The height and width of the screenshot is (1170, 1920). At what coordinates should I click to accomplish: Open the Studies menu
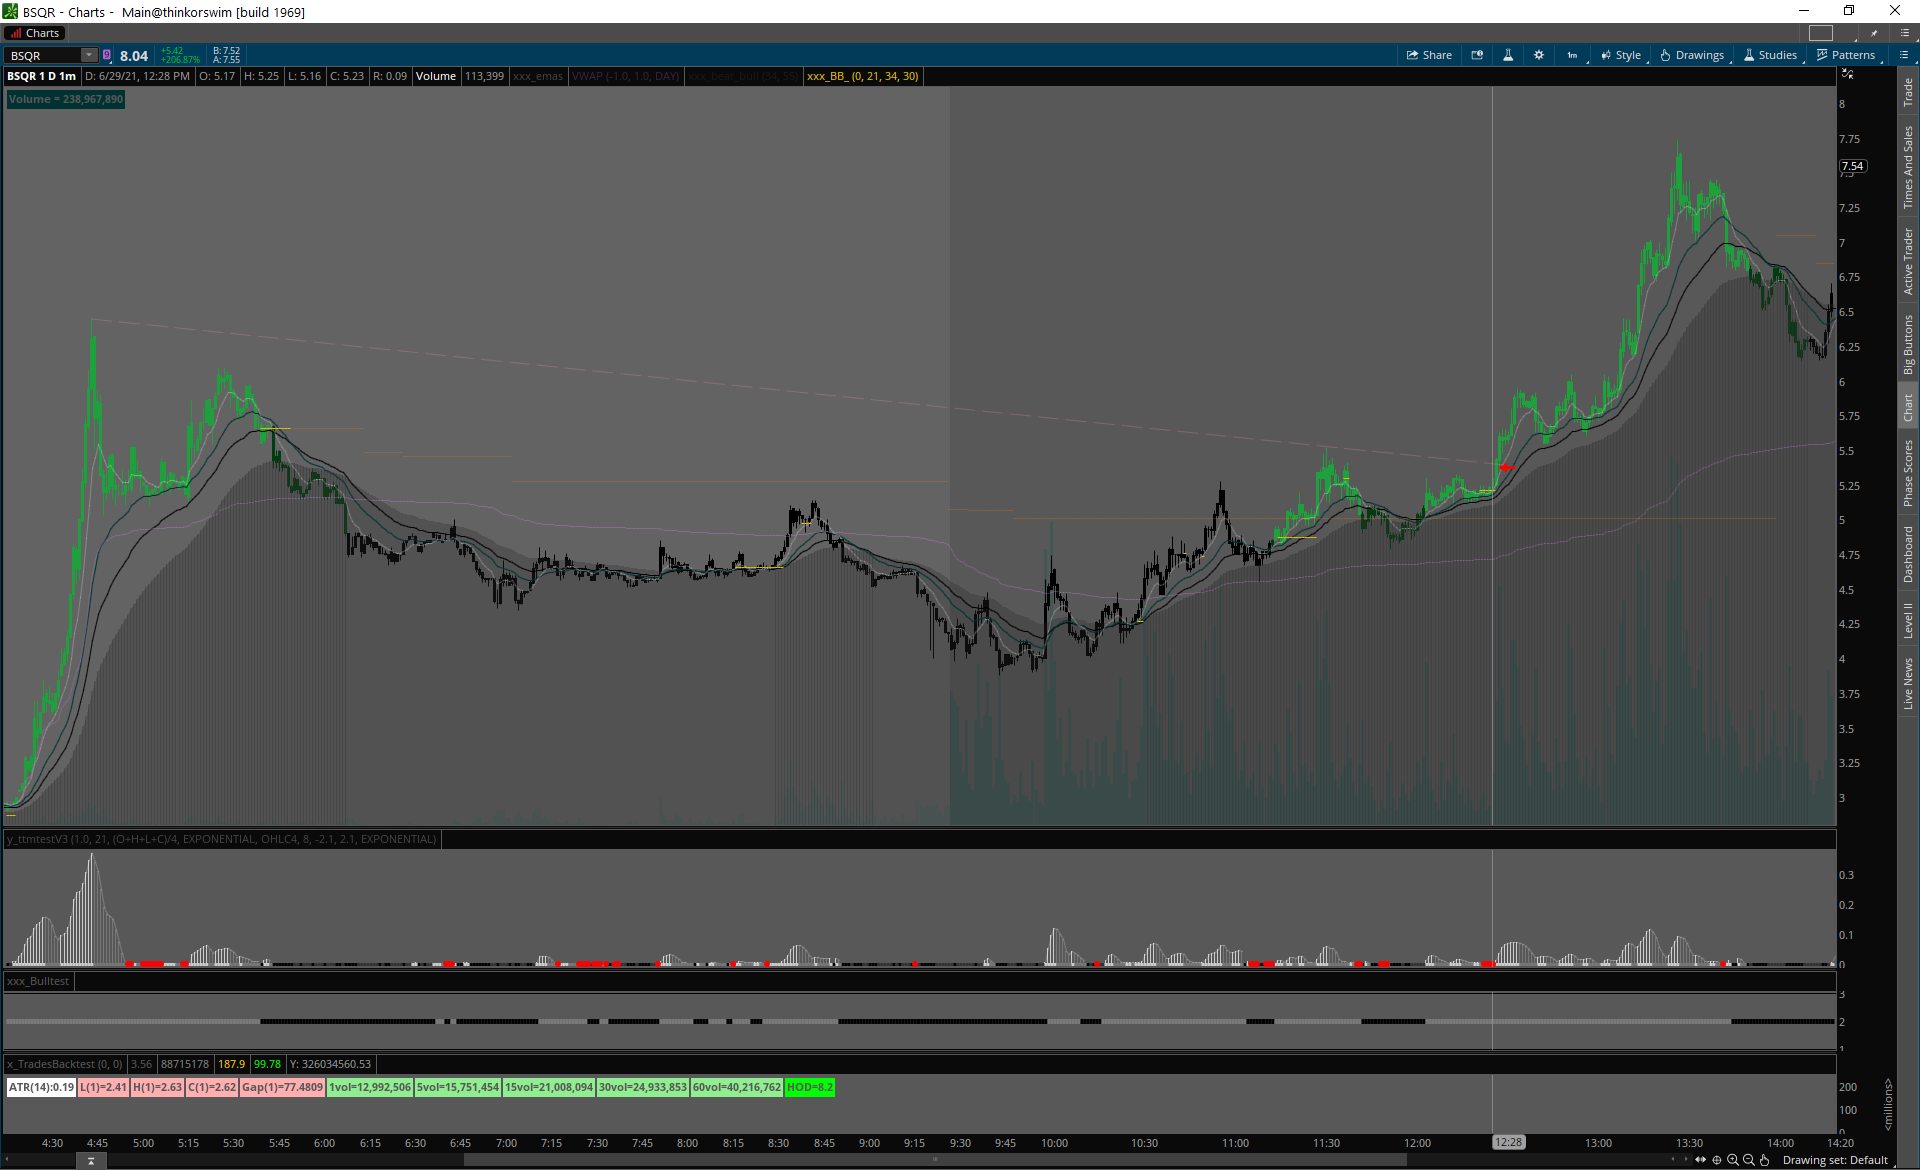point(1770,55)
